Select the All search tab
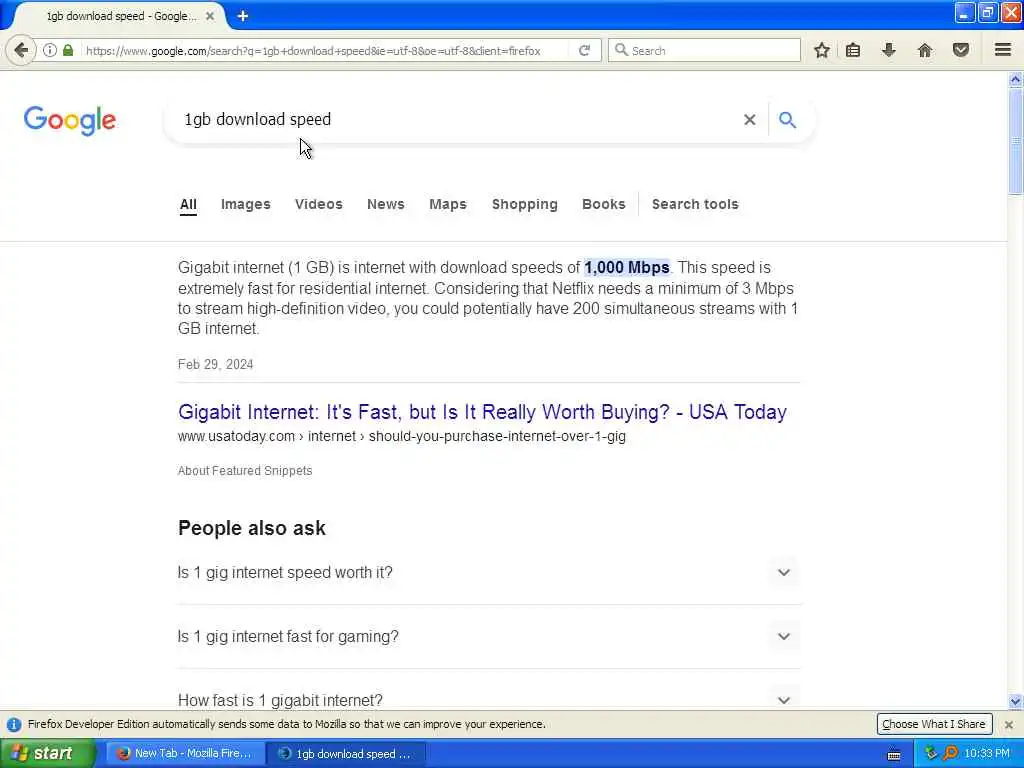The height and width of the screenshot is (768, 1024). [188, 204]
